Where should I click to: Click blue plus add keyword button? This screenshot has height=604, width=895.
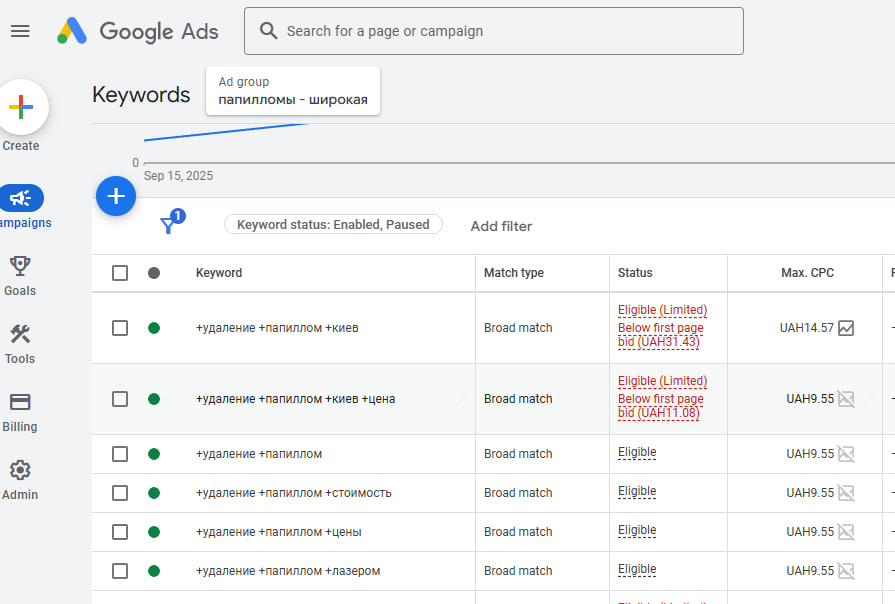pyautogui.click(x=115, y=195)
